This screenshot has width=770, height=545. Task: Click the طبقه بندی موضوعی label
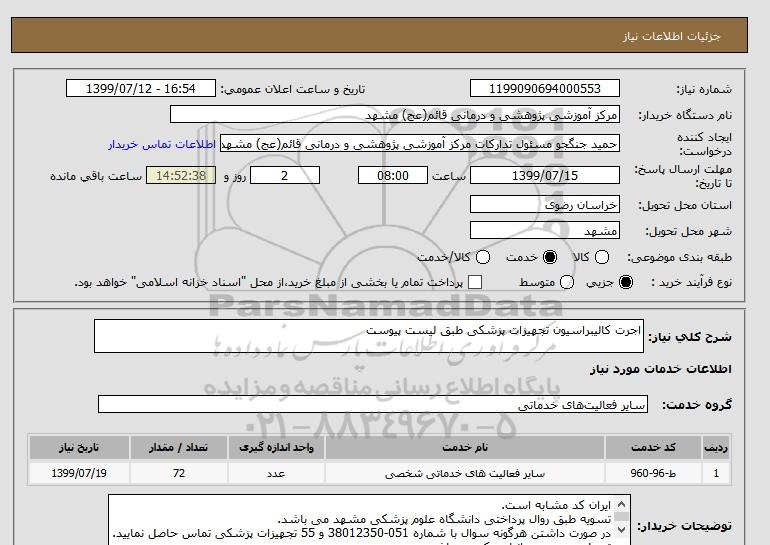pyautogui.click(x=680, y=257)
